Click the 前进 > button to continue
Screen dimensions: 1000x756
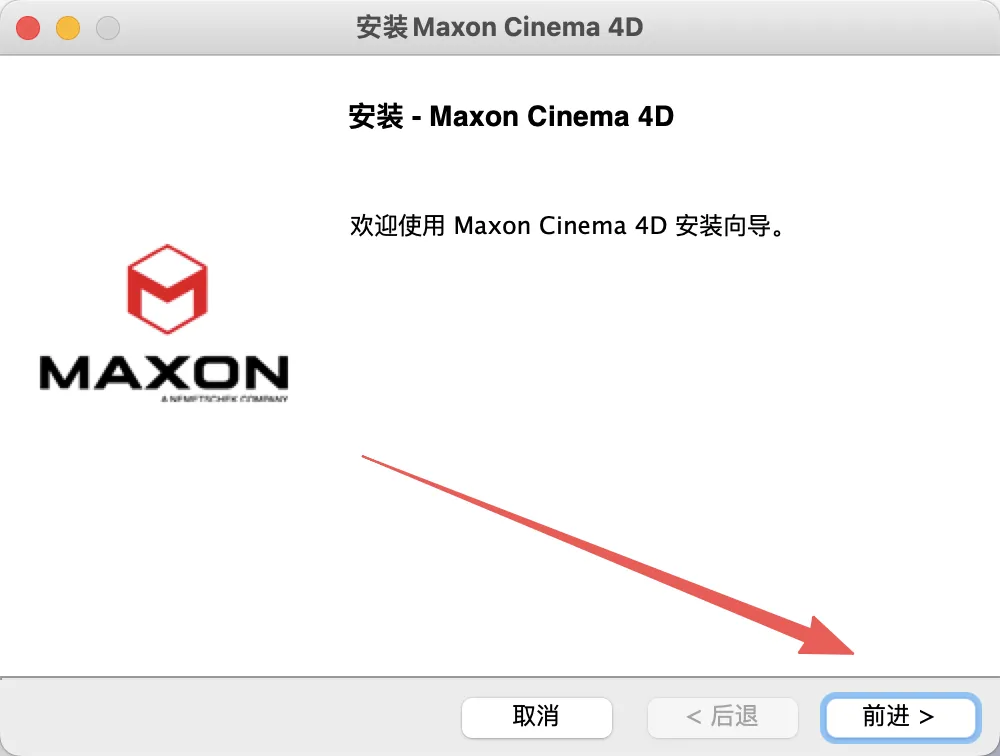(900, 717)
